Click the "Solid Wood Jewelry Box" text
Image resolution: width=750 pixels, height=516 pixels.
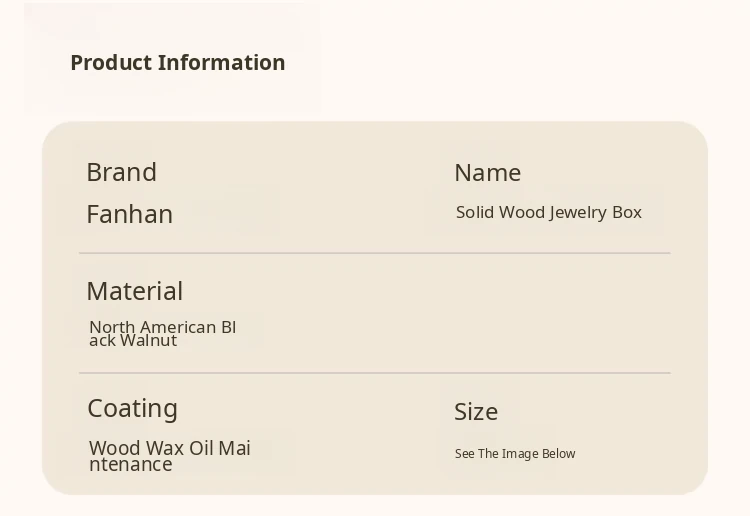[x=548, y=212]
